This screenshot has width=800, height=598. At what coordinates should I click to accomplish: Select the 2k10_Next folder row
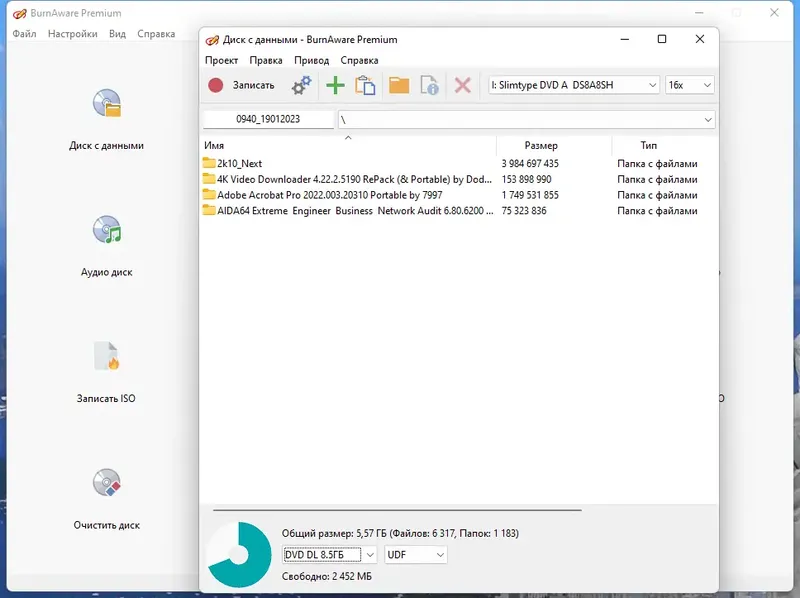coord(459,163)
